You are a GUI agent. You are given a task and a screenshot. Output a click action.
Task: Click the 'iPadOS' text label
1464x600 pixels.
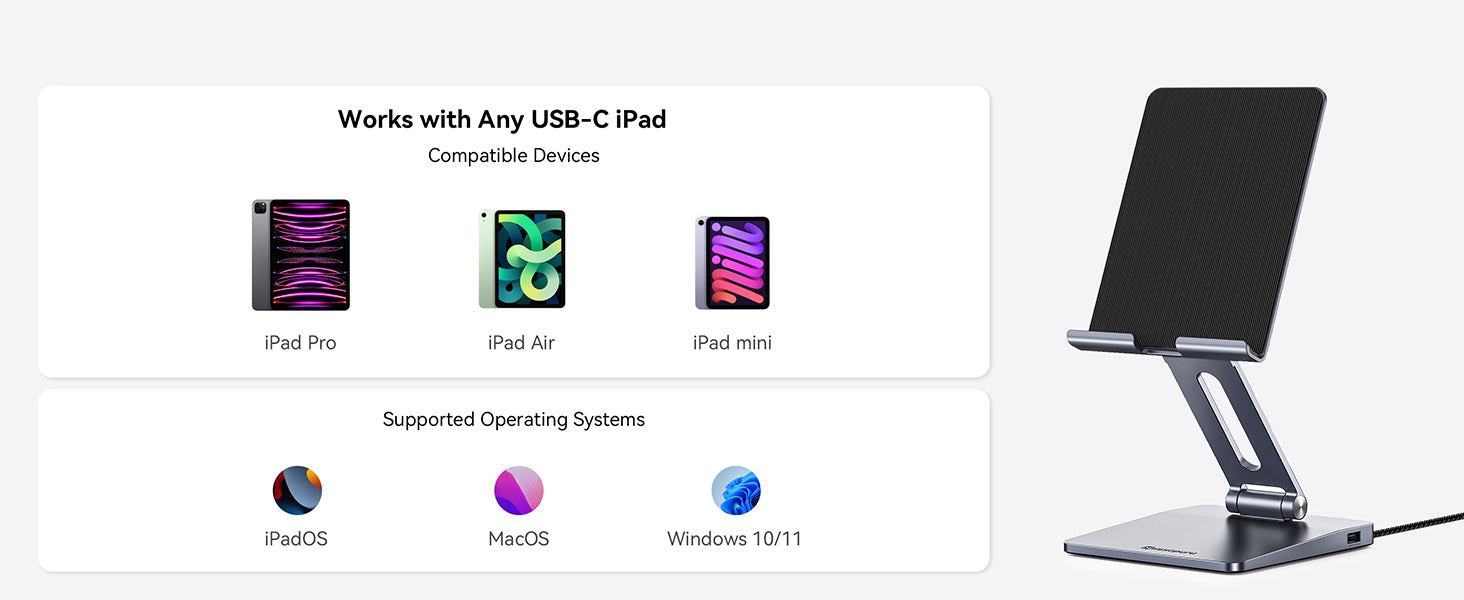coord(296,539)
